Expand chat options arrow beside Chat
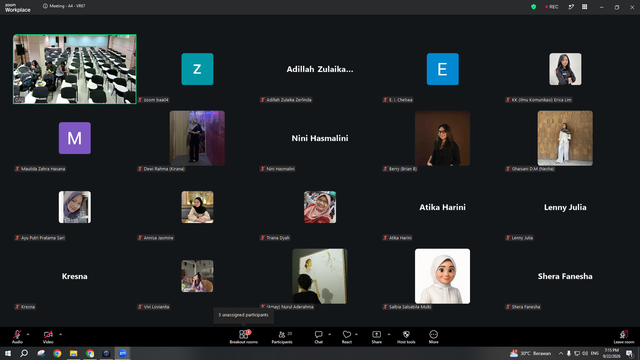Image resolution: width=640 pixels, height=360 pixels. pos(329,334)
